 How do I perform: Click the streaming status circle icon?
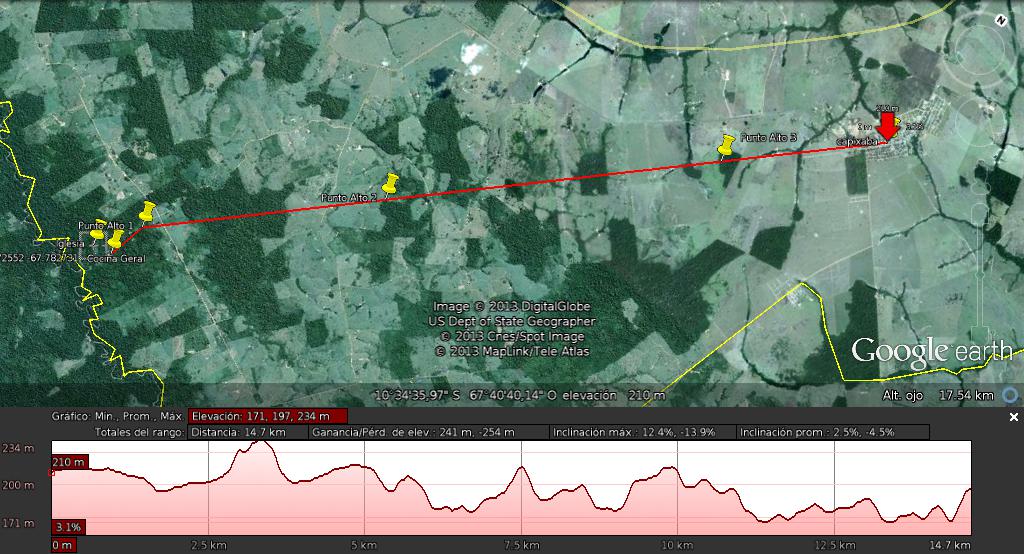[1010, 395]
